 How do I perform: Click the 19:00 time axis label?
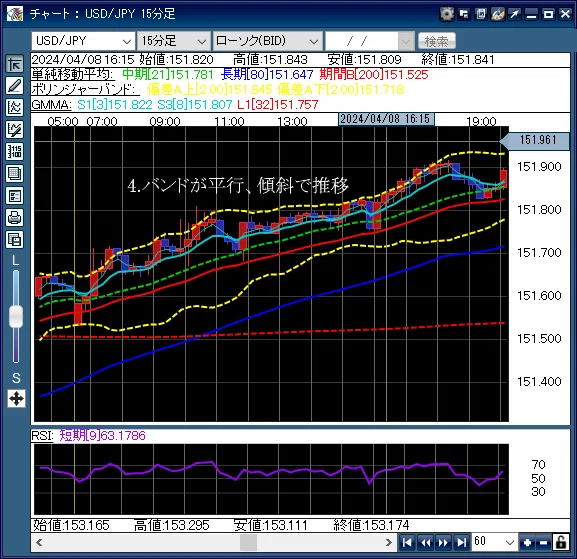point(481,121)
